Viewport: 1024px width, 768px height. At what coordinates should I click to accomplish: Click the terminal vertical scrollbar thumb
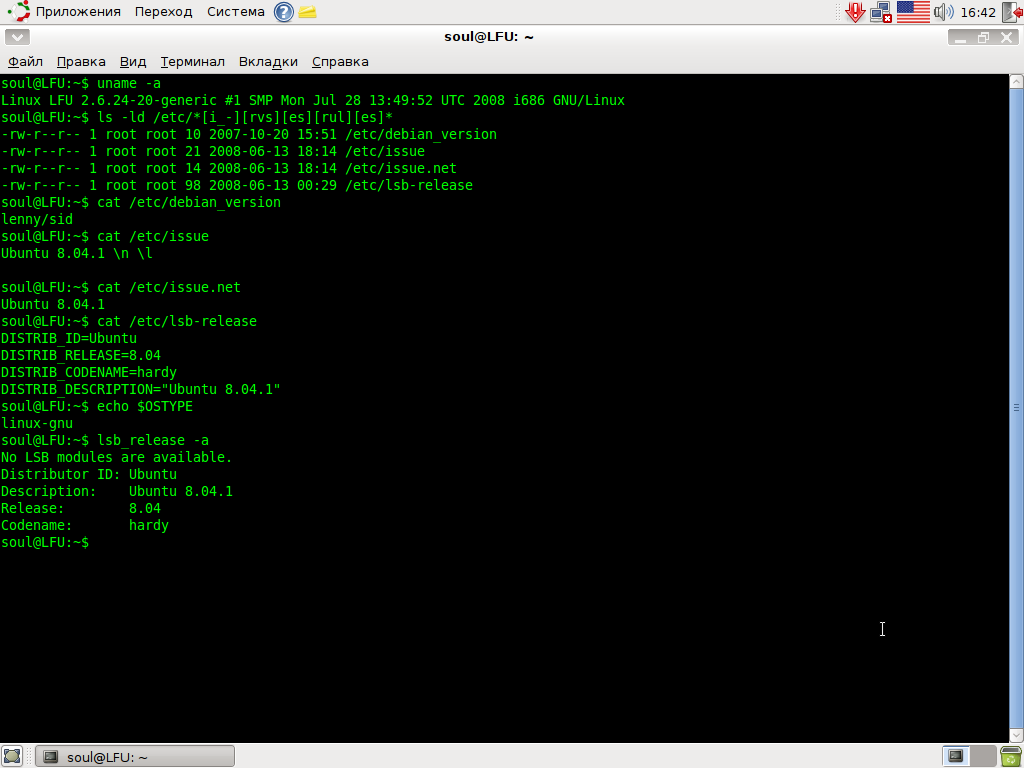click(x=1016, y=408)
